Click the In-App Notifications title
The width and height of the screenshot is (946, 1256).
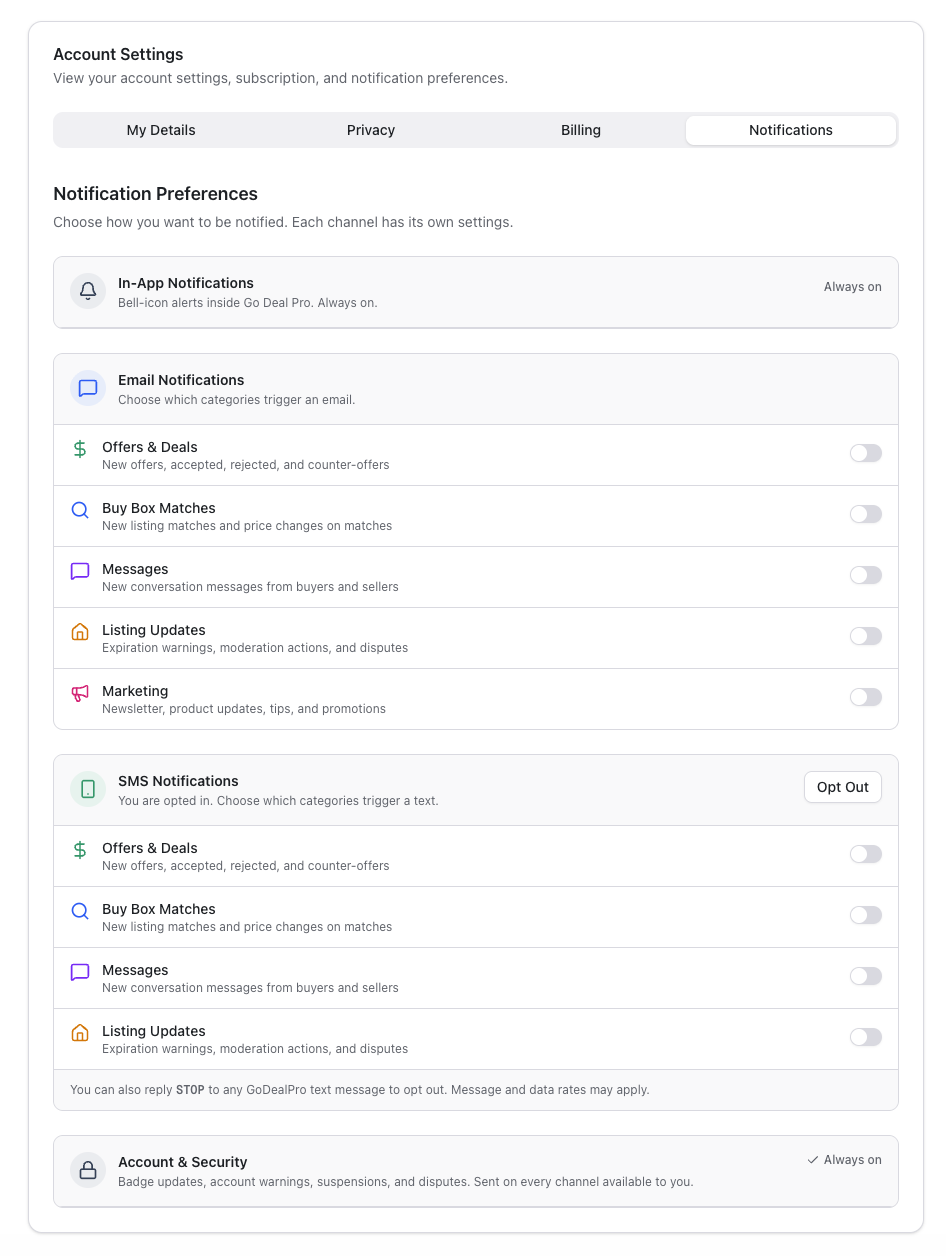(186, 283)
